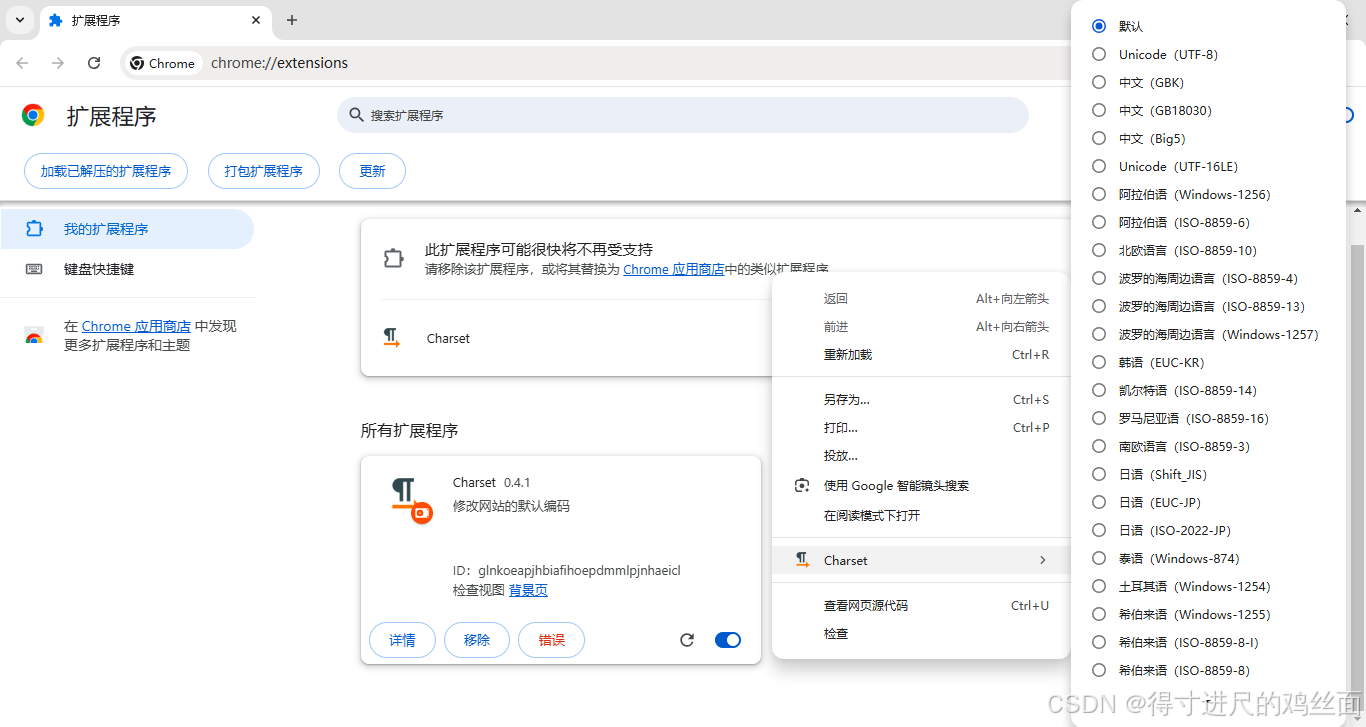1366x727 pixels.
Task: Choose 返回 in context menu
Action: point(921,299)
